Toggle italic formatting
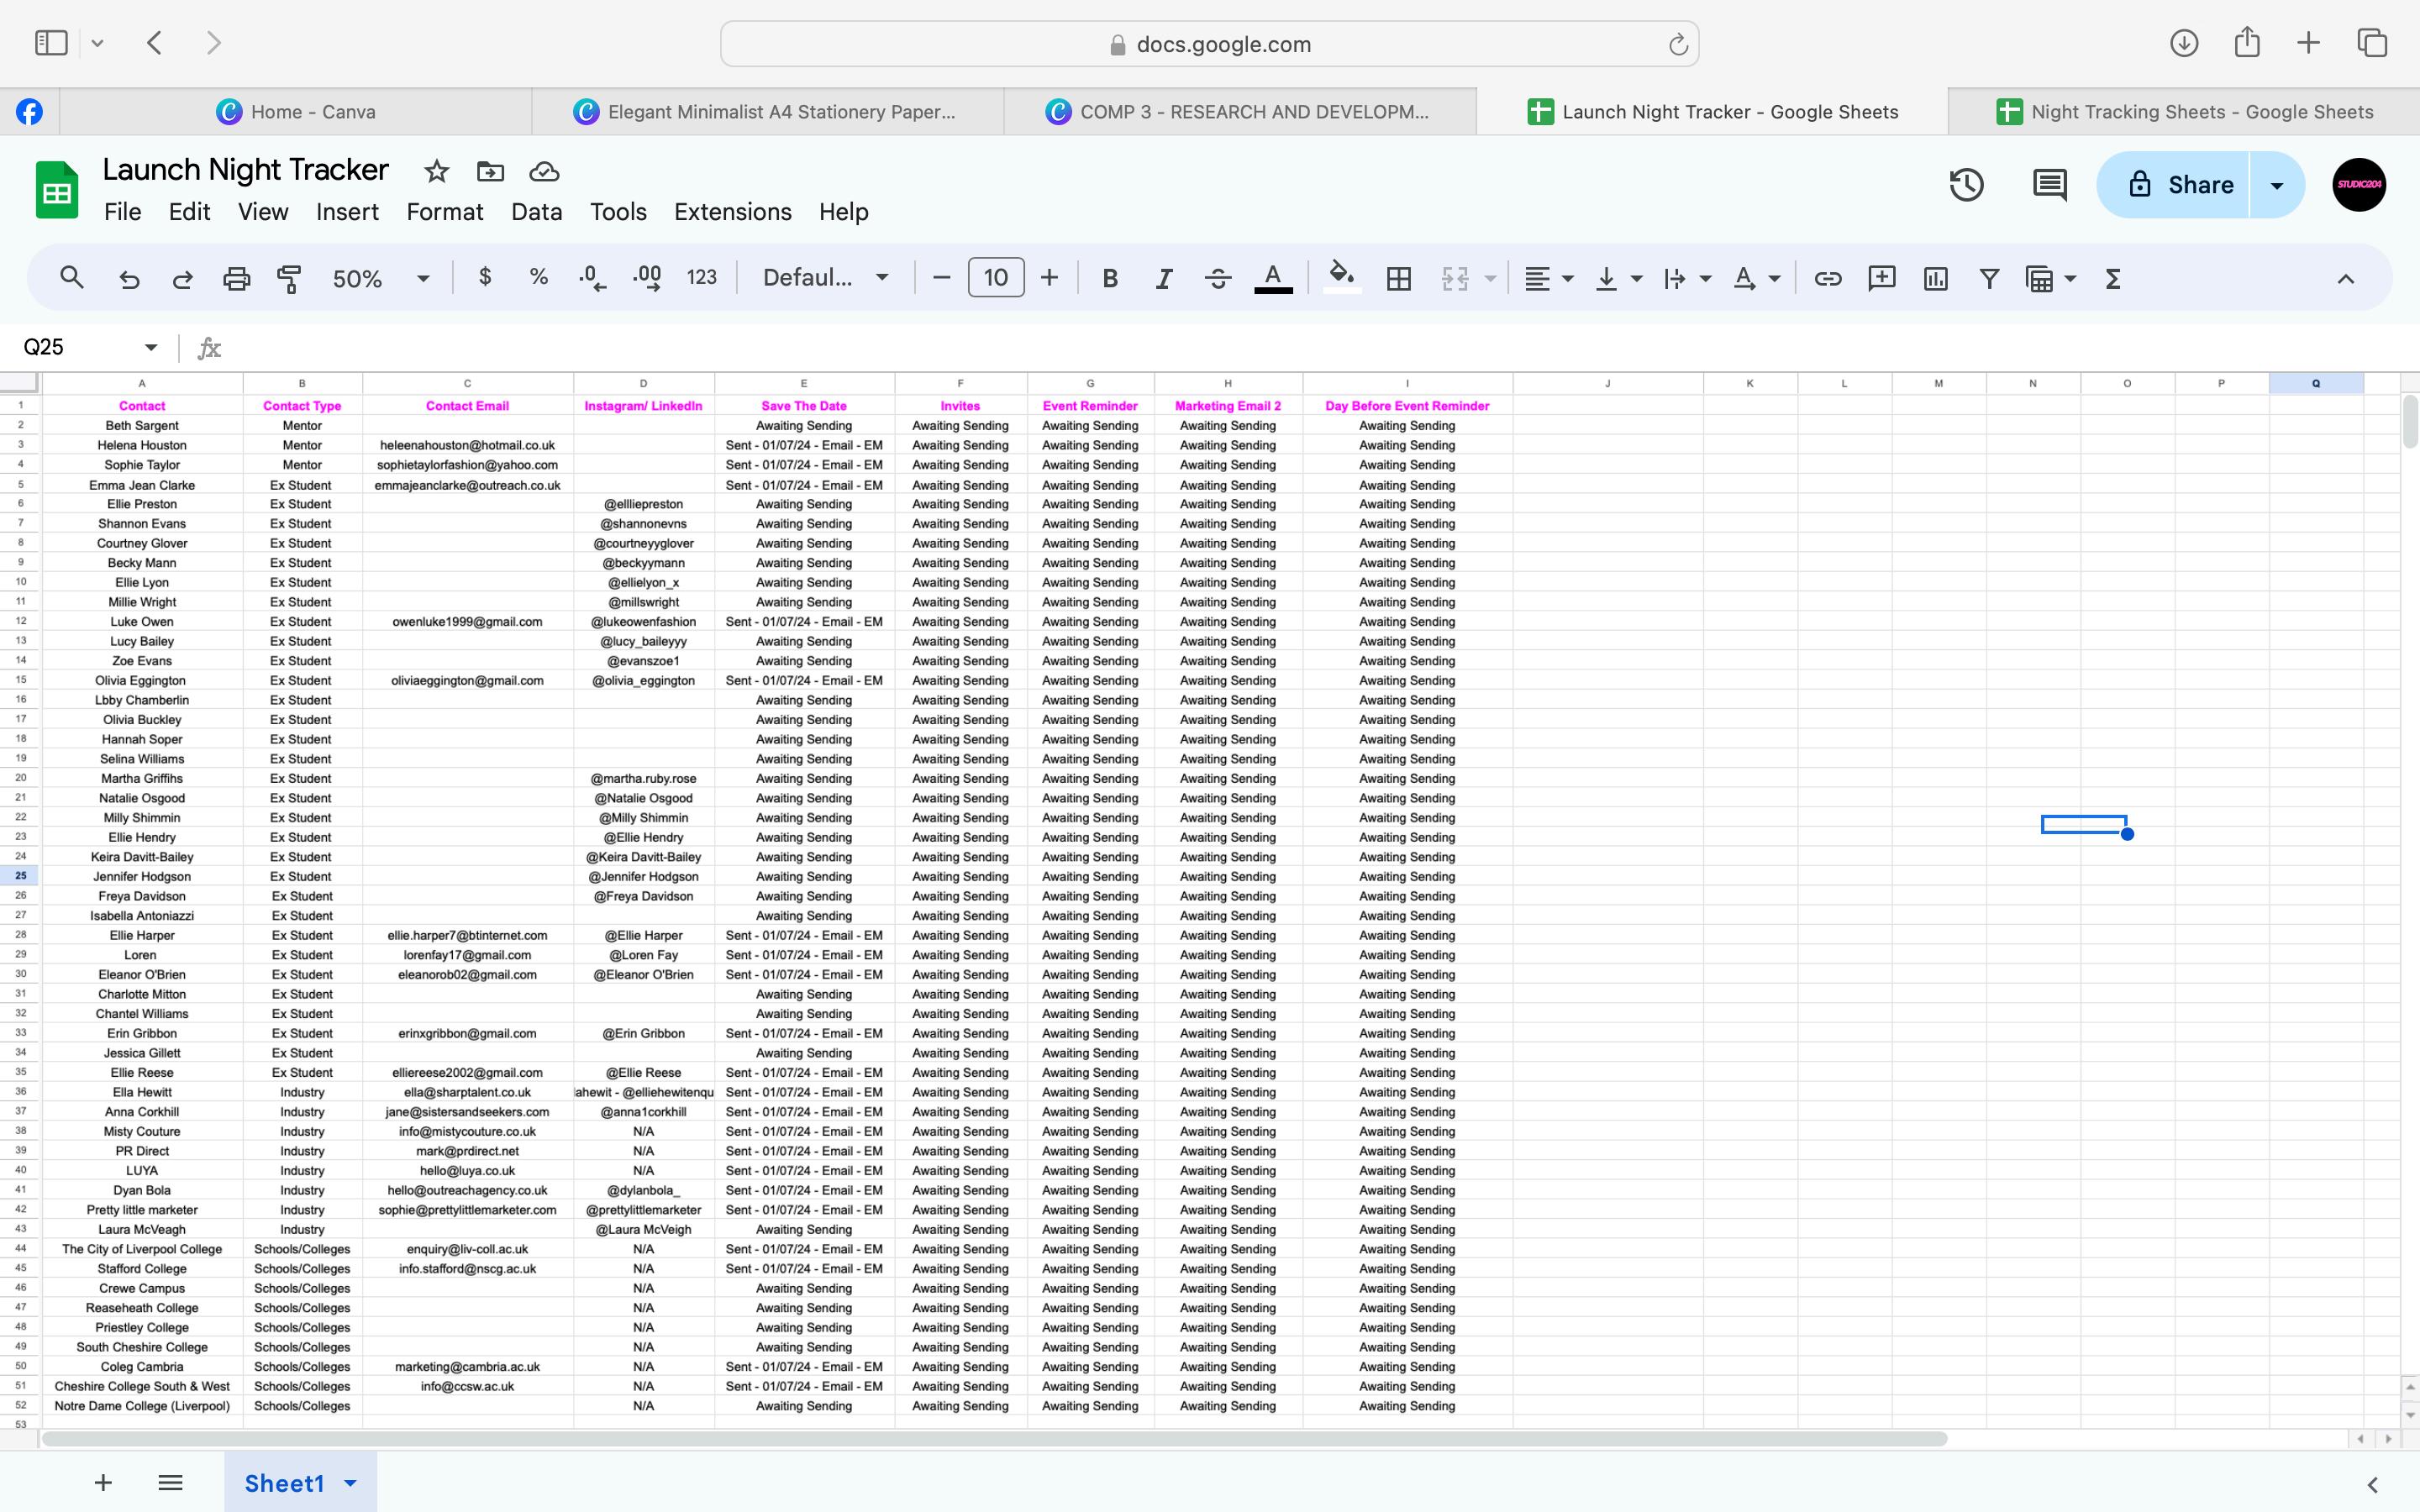This screenshot has width=2420, height=1512. [x=1163, y=278]
